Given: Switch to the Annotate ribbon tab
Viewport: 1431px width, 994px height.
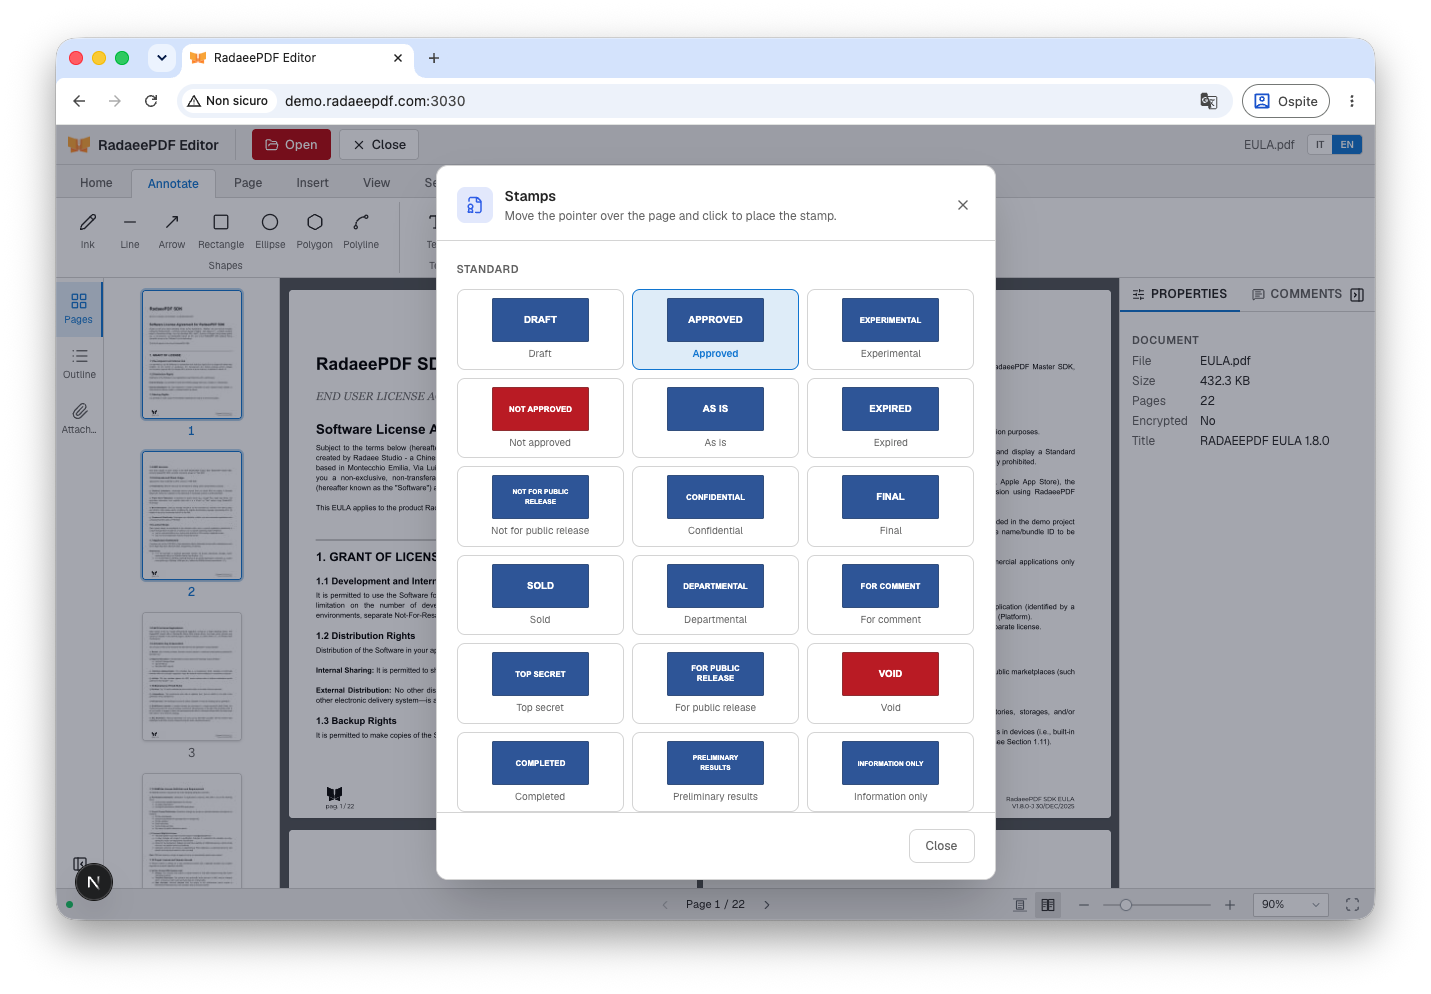Looking at the screenshot, I should tap(173, 183).
